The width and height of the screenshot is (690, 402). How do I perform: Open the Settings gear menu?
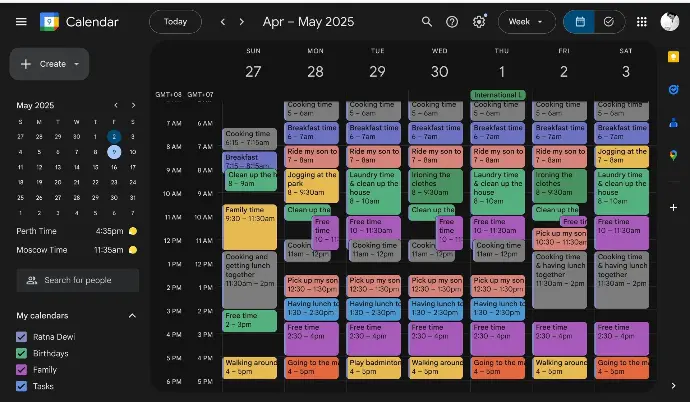(x=480, y=21)
